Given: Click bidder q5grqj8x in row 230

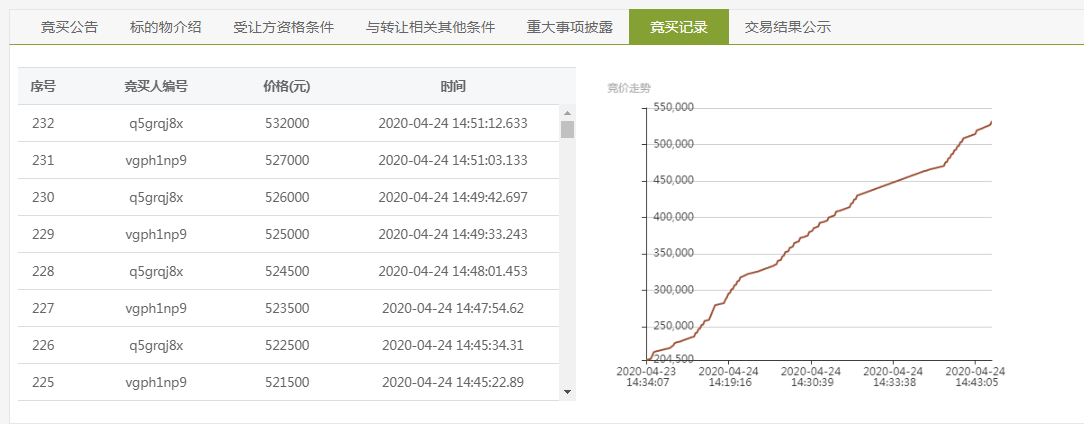Looking at the screenshot, I should [156, 198].
